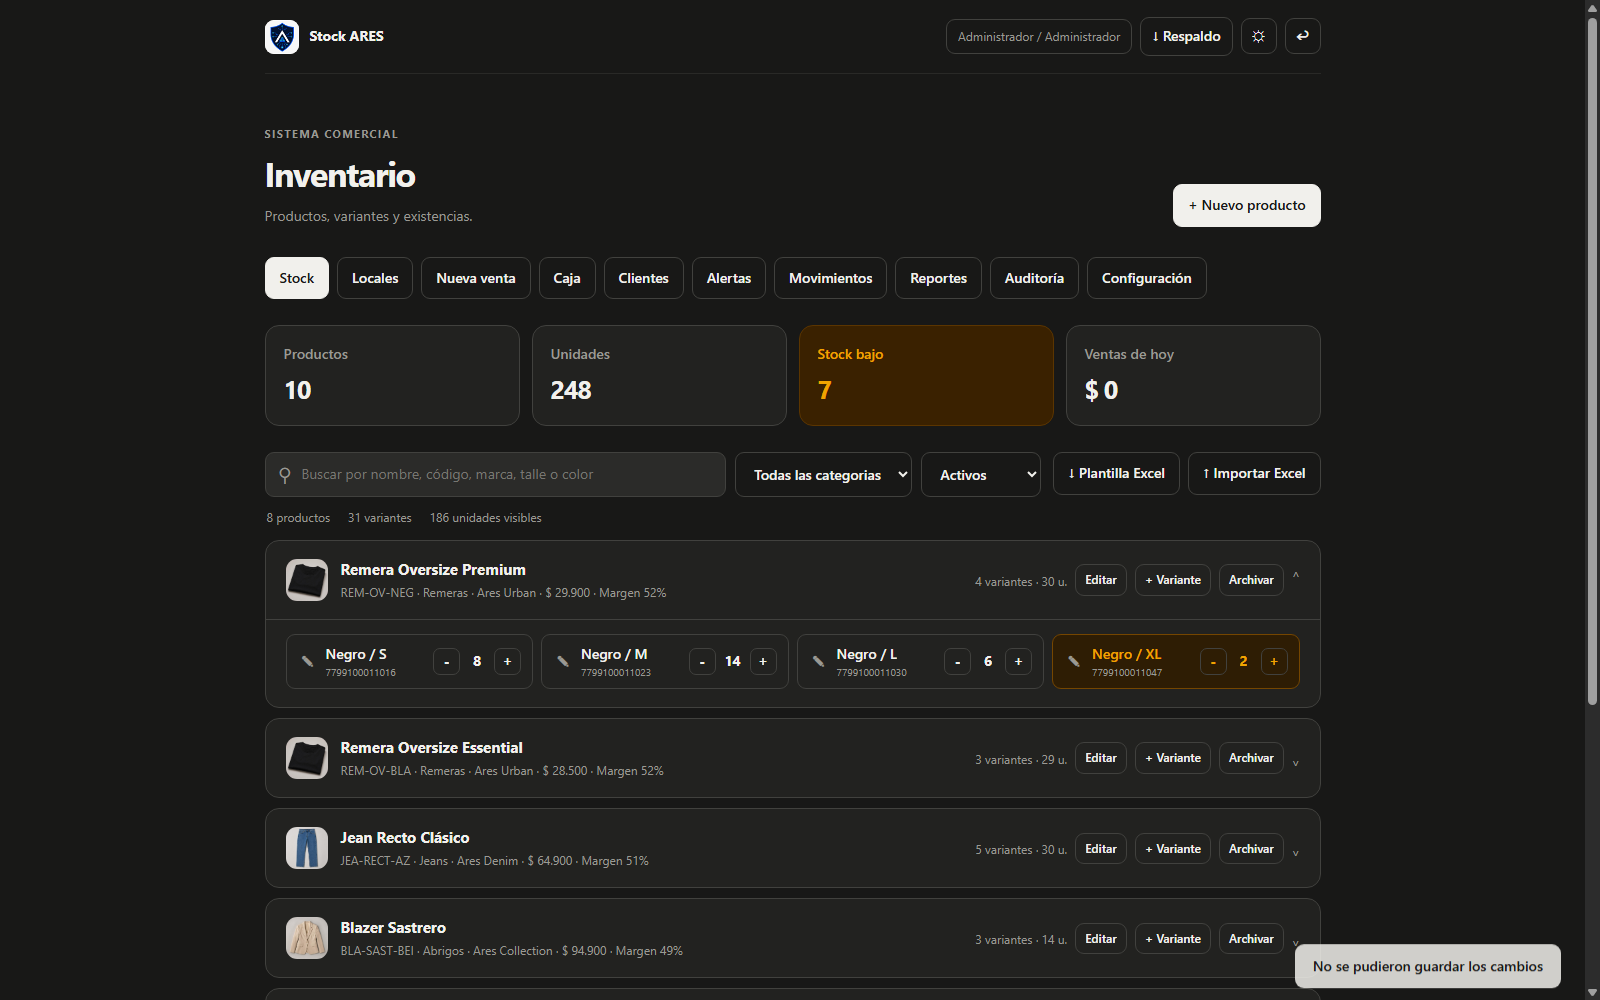Archive Jean Recto Clásico
The width and height of the screenshot is (1600, 1000).
pos(1251,849)
